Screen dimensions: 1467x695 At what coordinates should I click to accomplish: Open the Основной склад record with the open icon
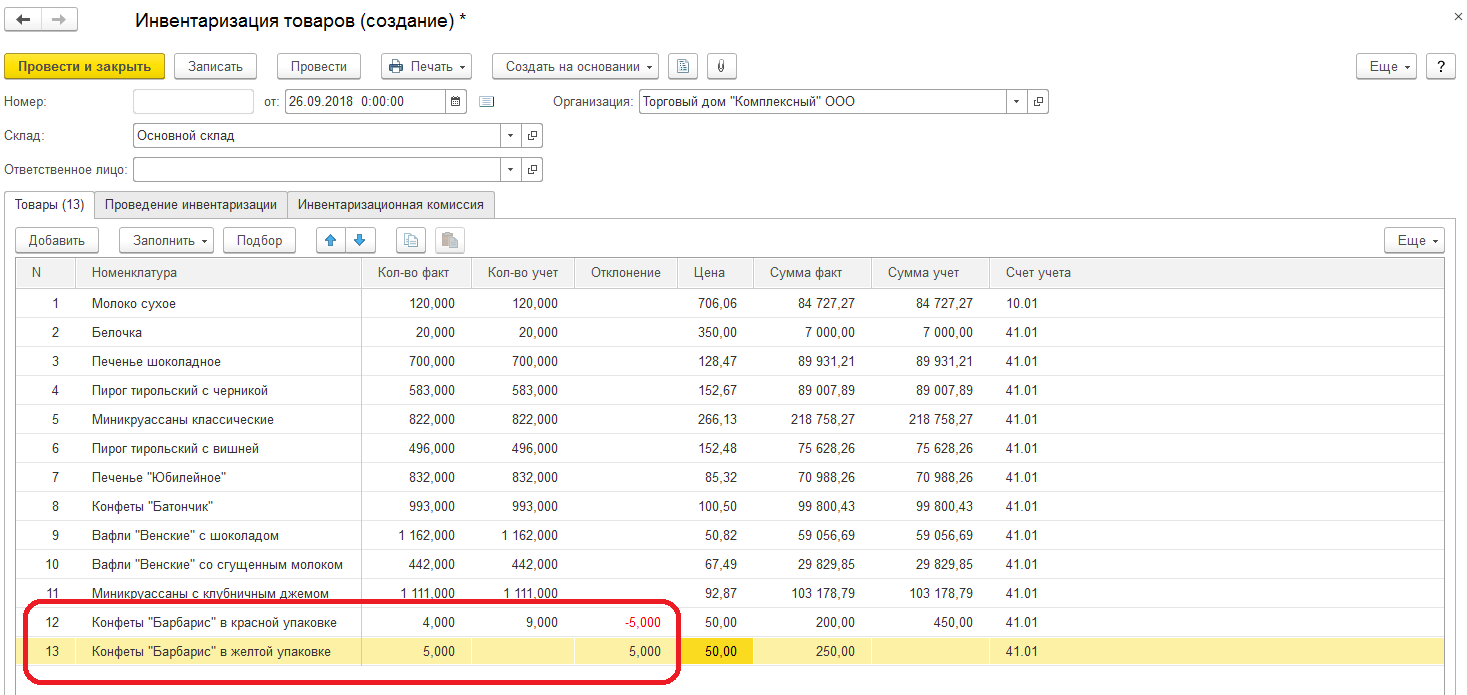(533, 136)
